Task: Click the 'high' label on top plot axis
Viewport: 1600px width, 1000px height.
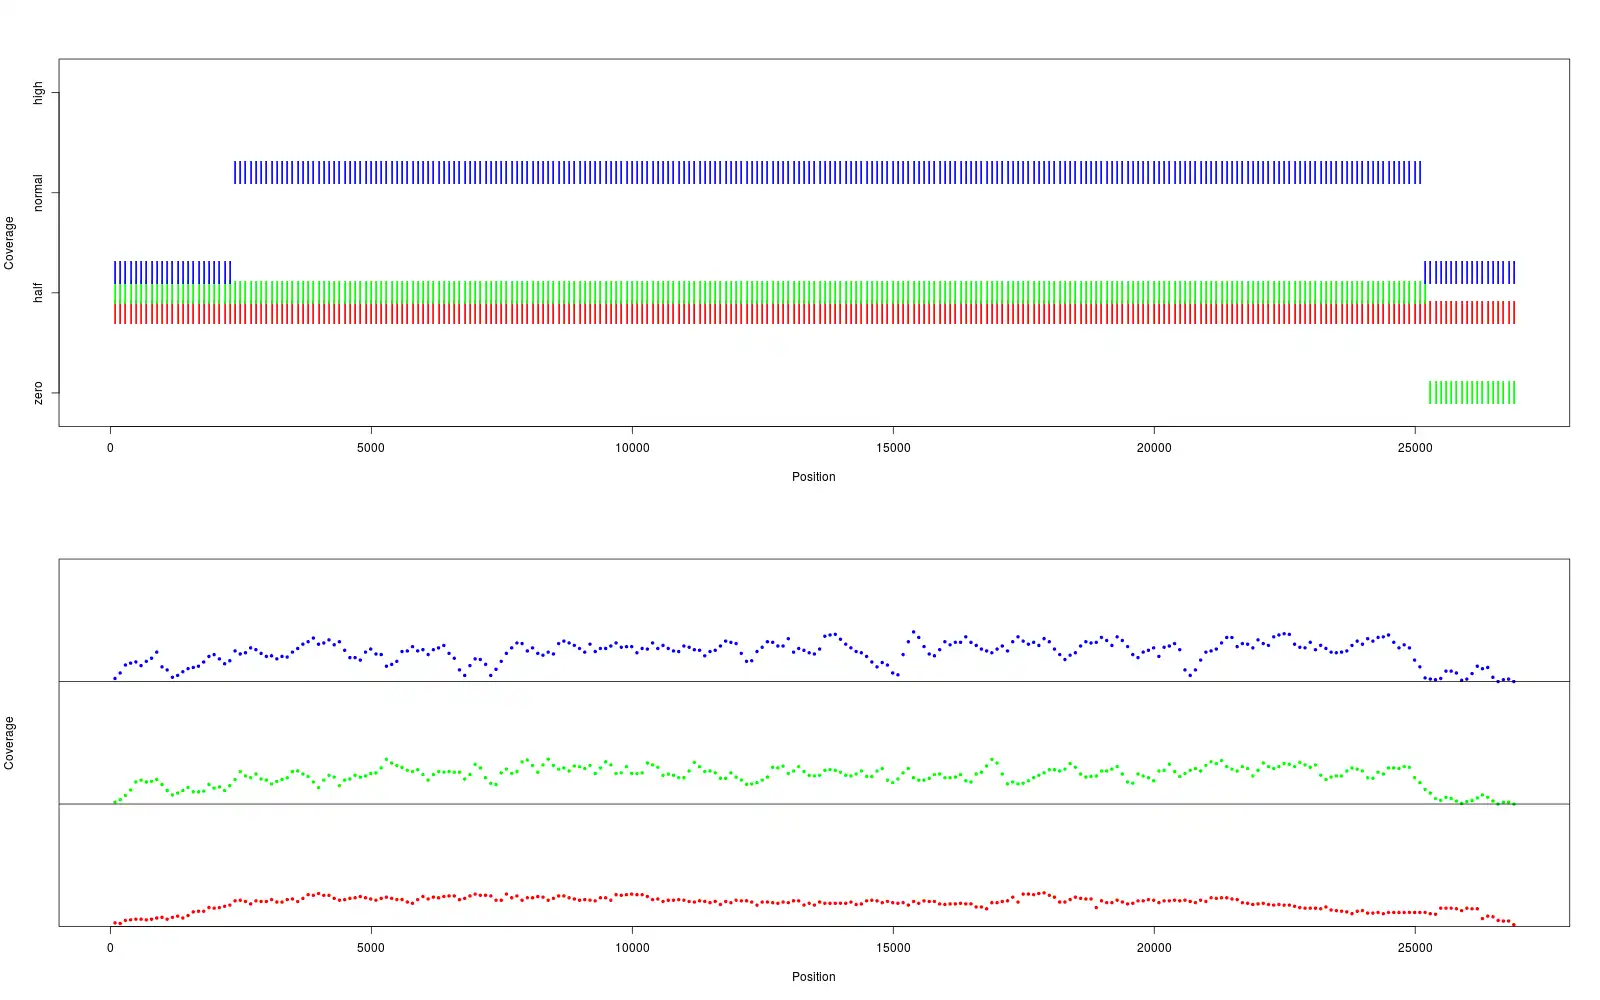Action: click(x=38, y=93)
